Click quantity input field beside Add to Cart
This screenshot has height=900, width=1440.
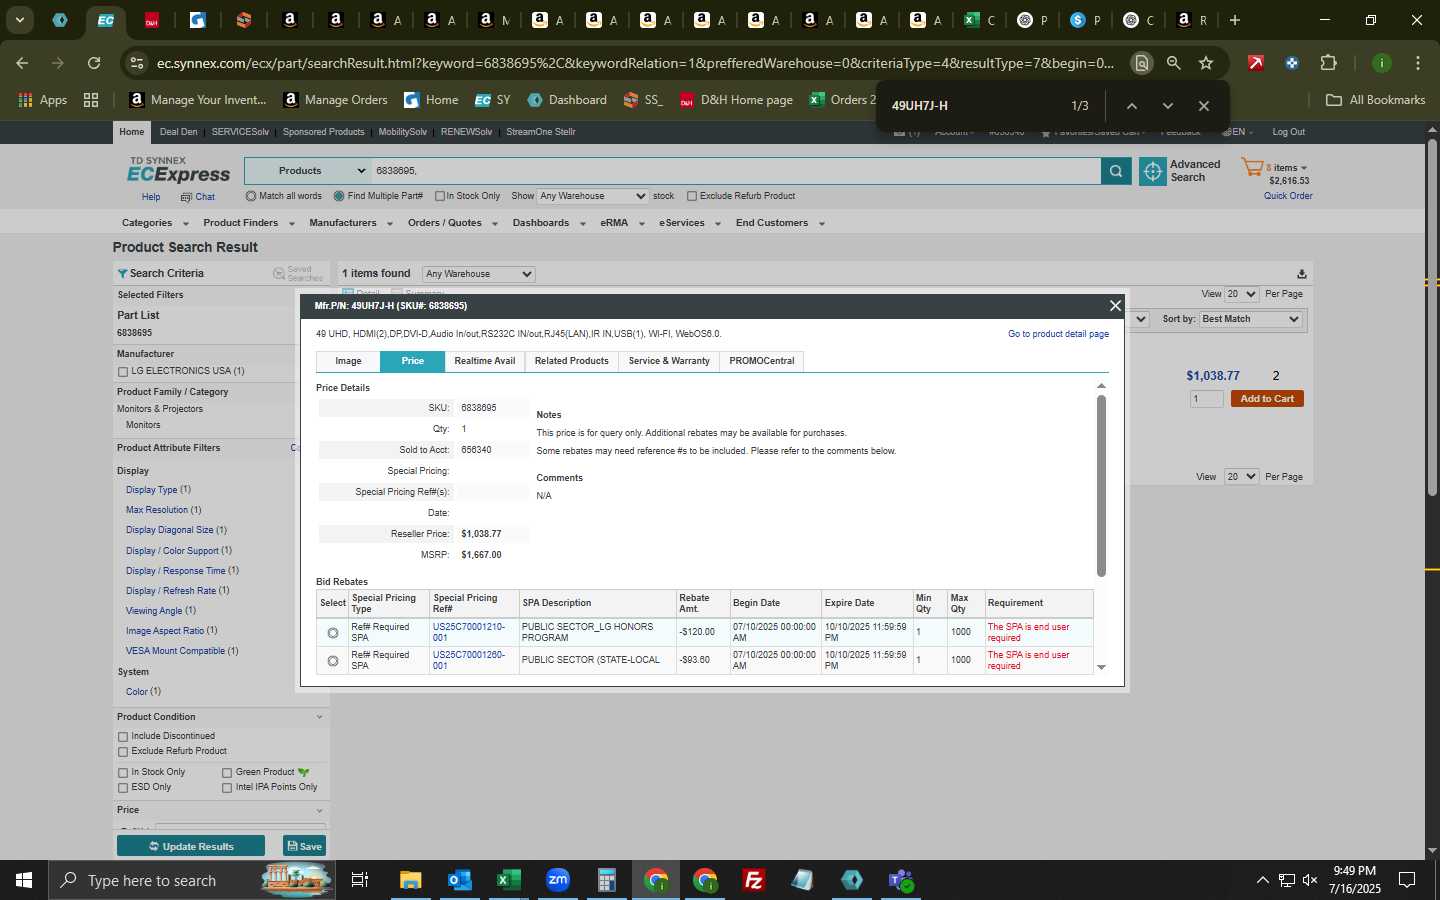[1206, 399]
